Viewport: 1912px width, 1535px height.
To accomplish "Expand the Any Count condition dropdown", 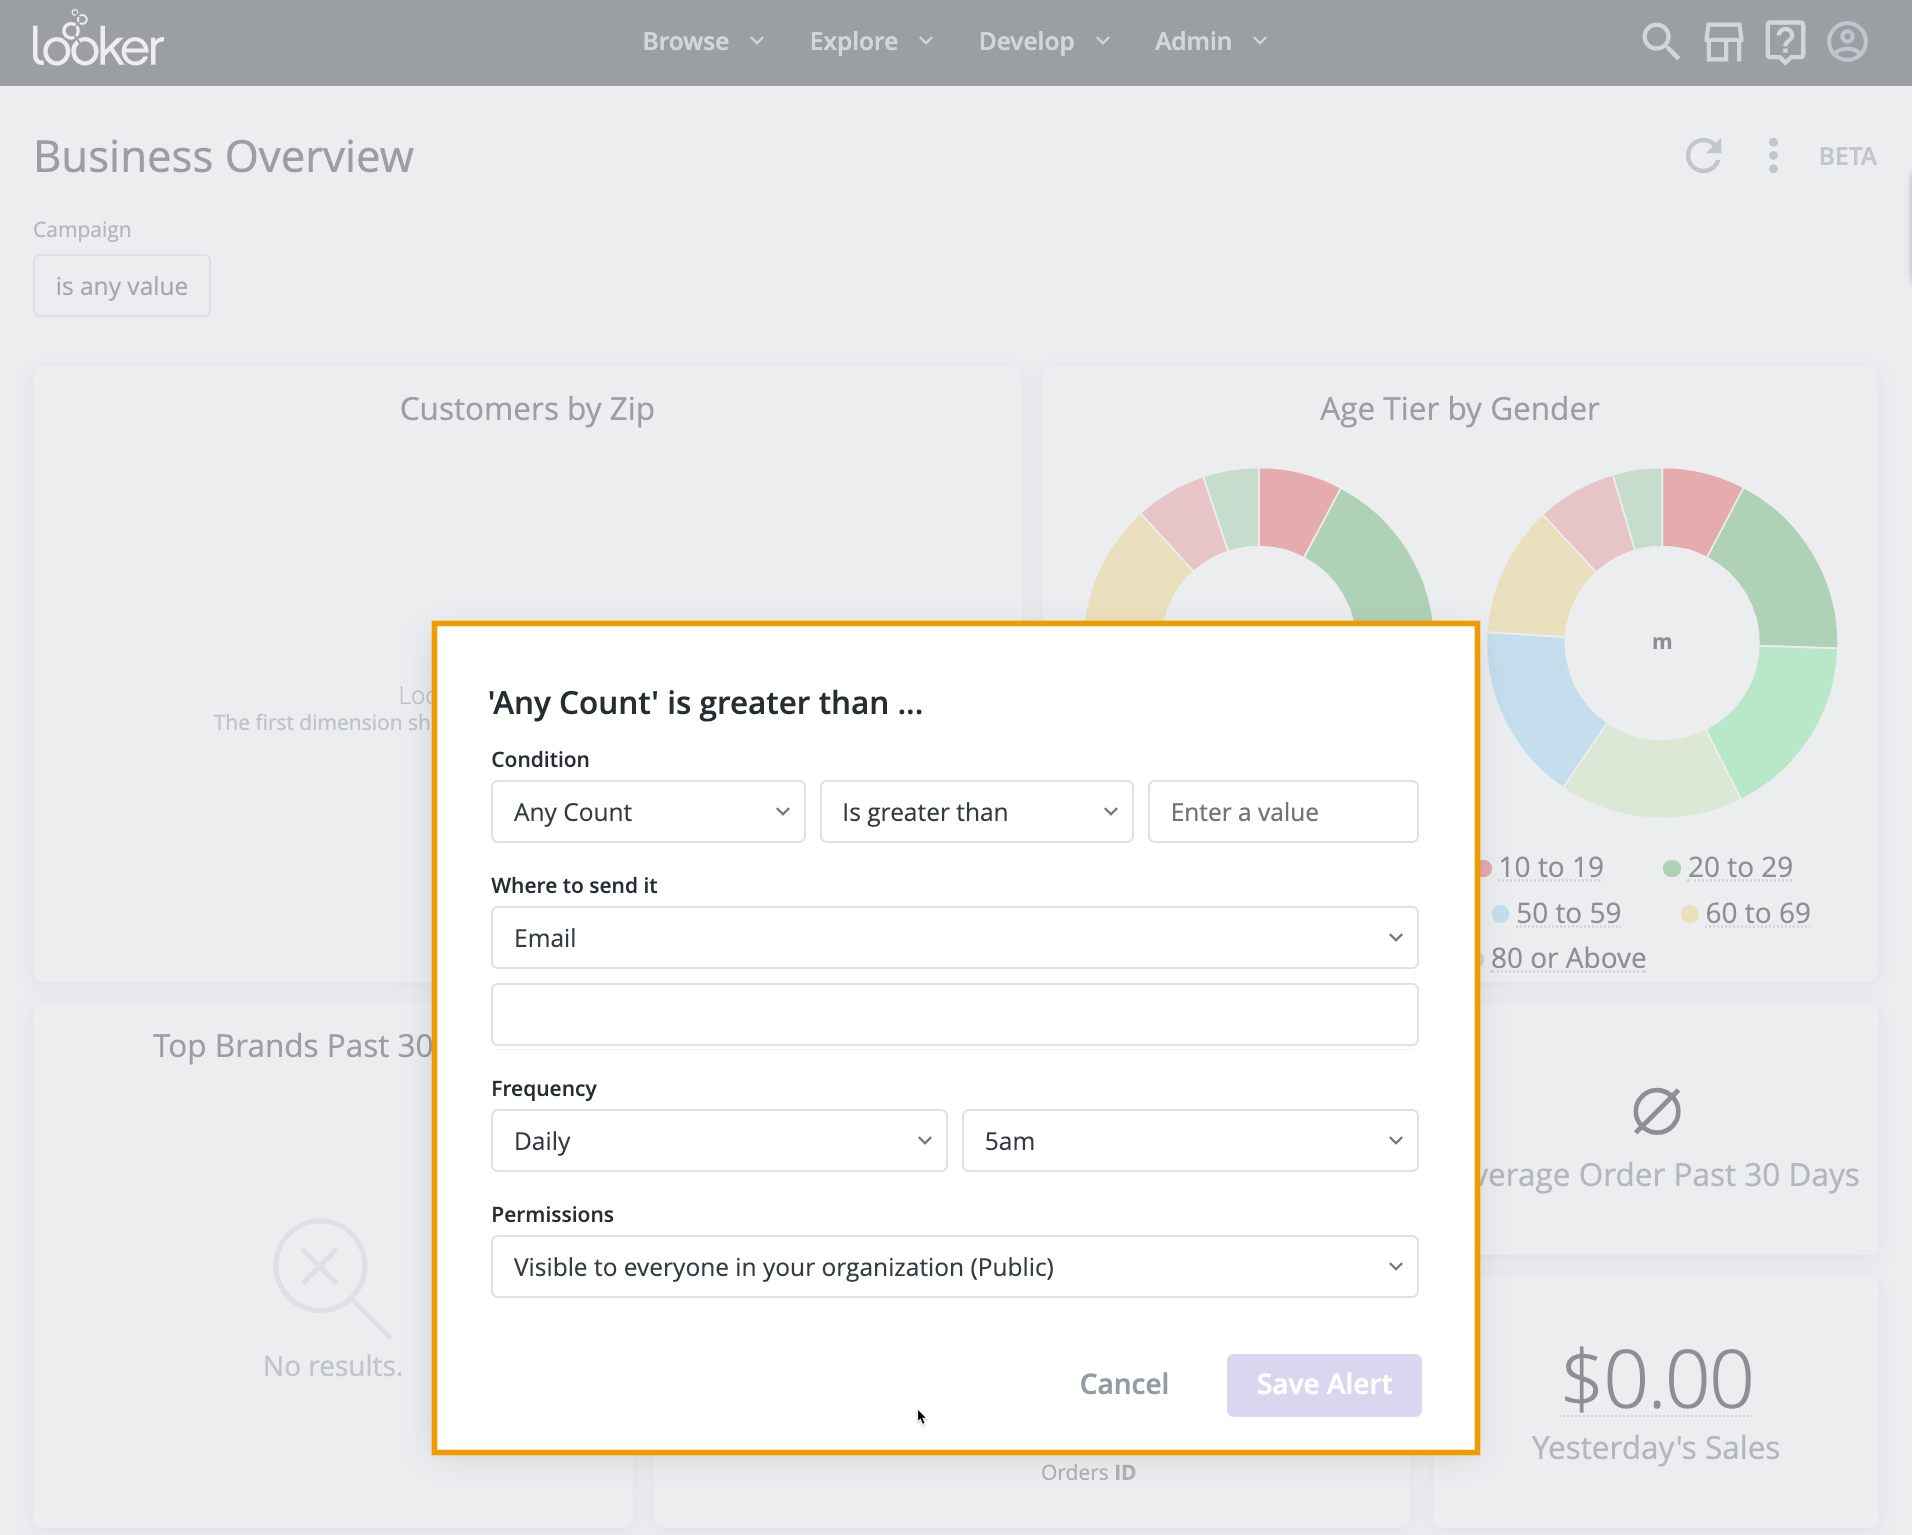I will [x=648, y=812].
